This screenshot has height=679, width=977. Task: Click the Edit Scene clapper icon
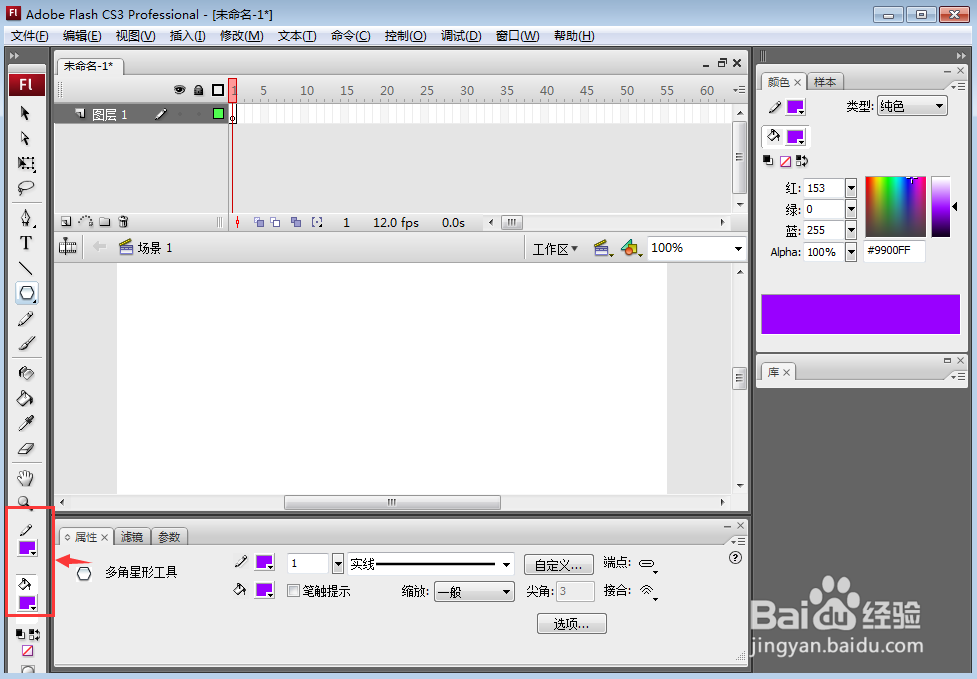pos(602,248)
